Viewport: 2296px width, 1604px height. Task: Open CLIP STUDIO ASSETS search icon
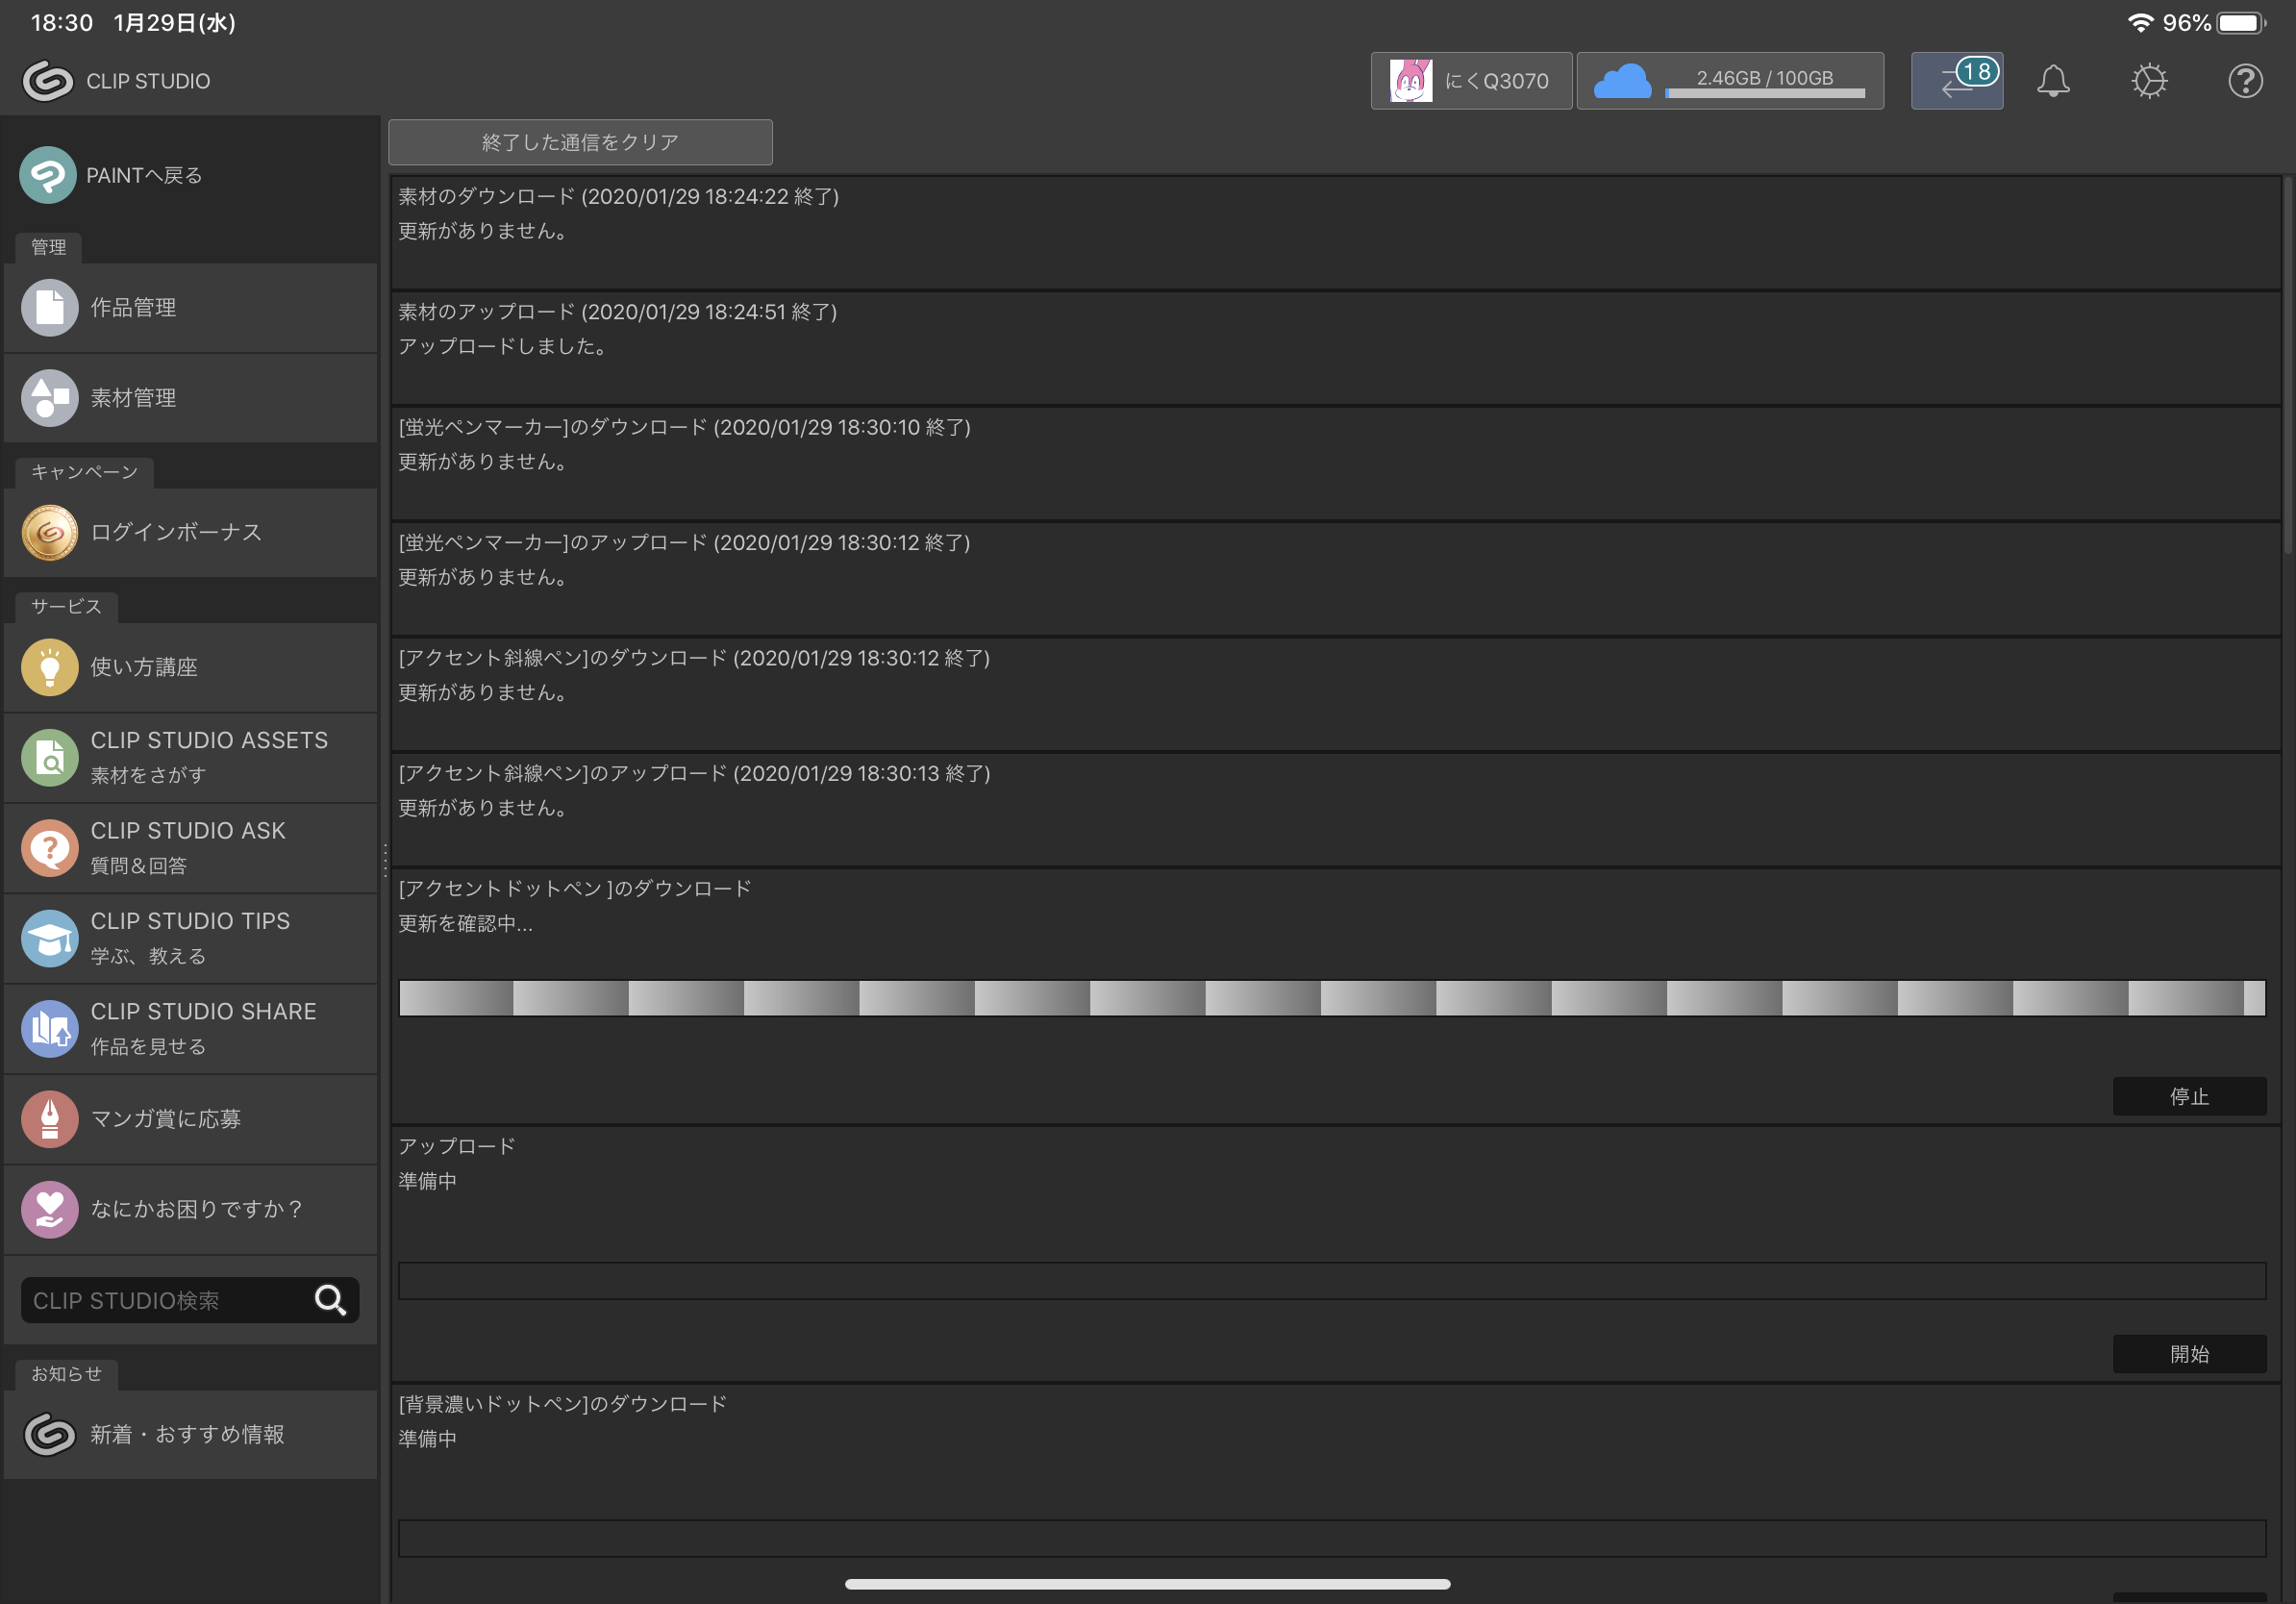(x=49, y=758)
